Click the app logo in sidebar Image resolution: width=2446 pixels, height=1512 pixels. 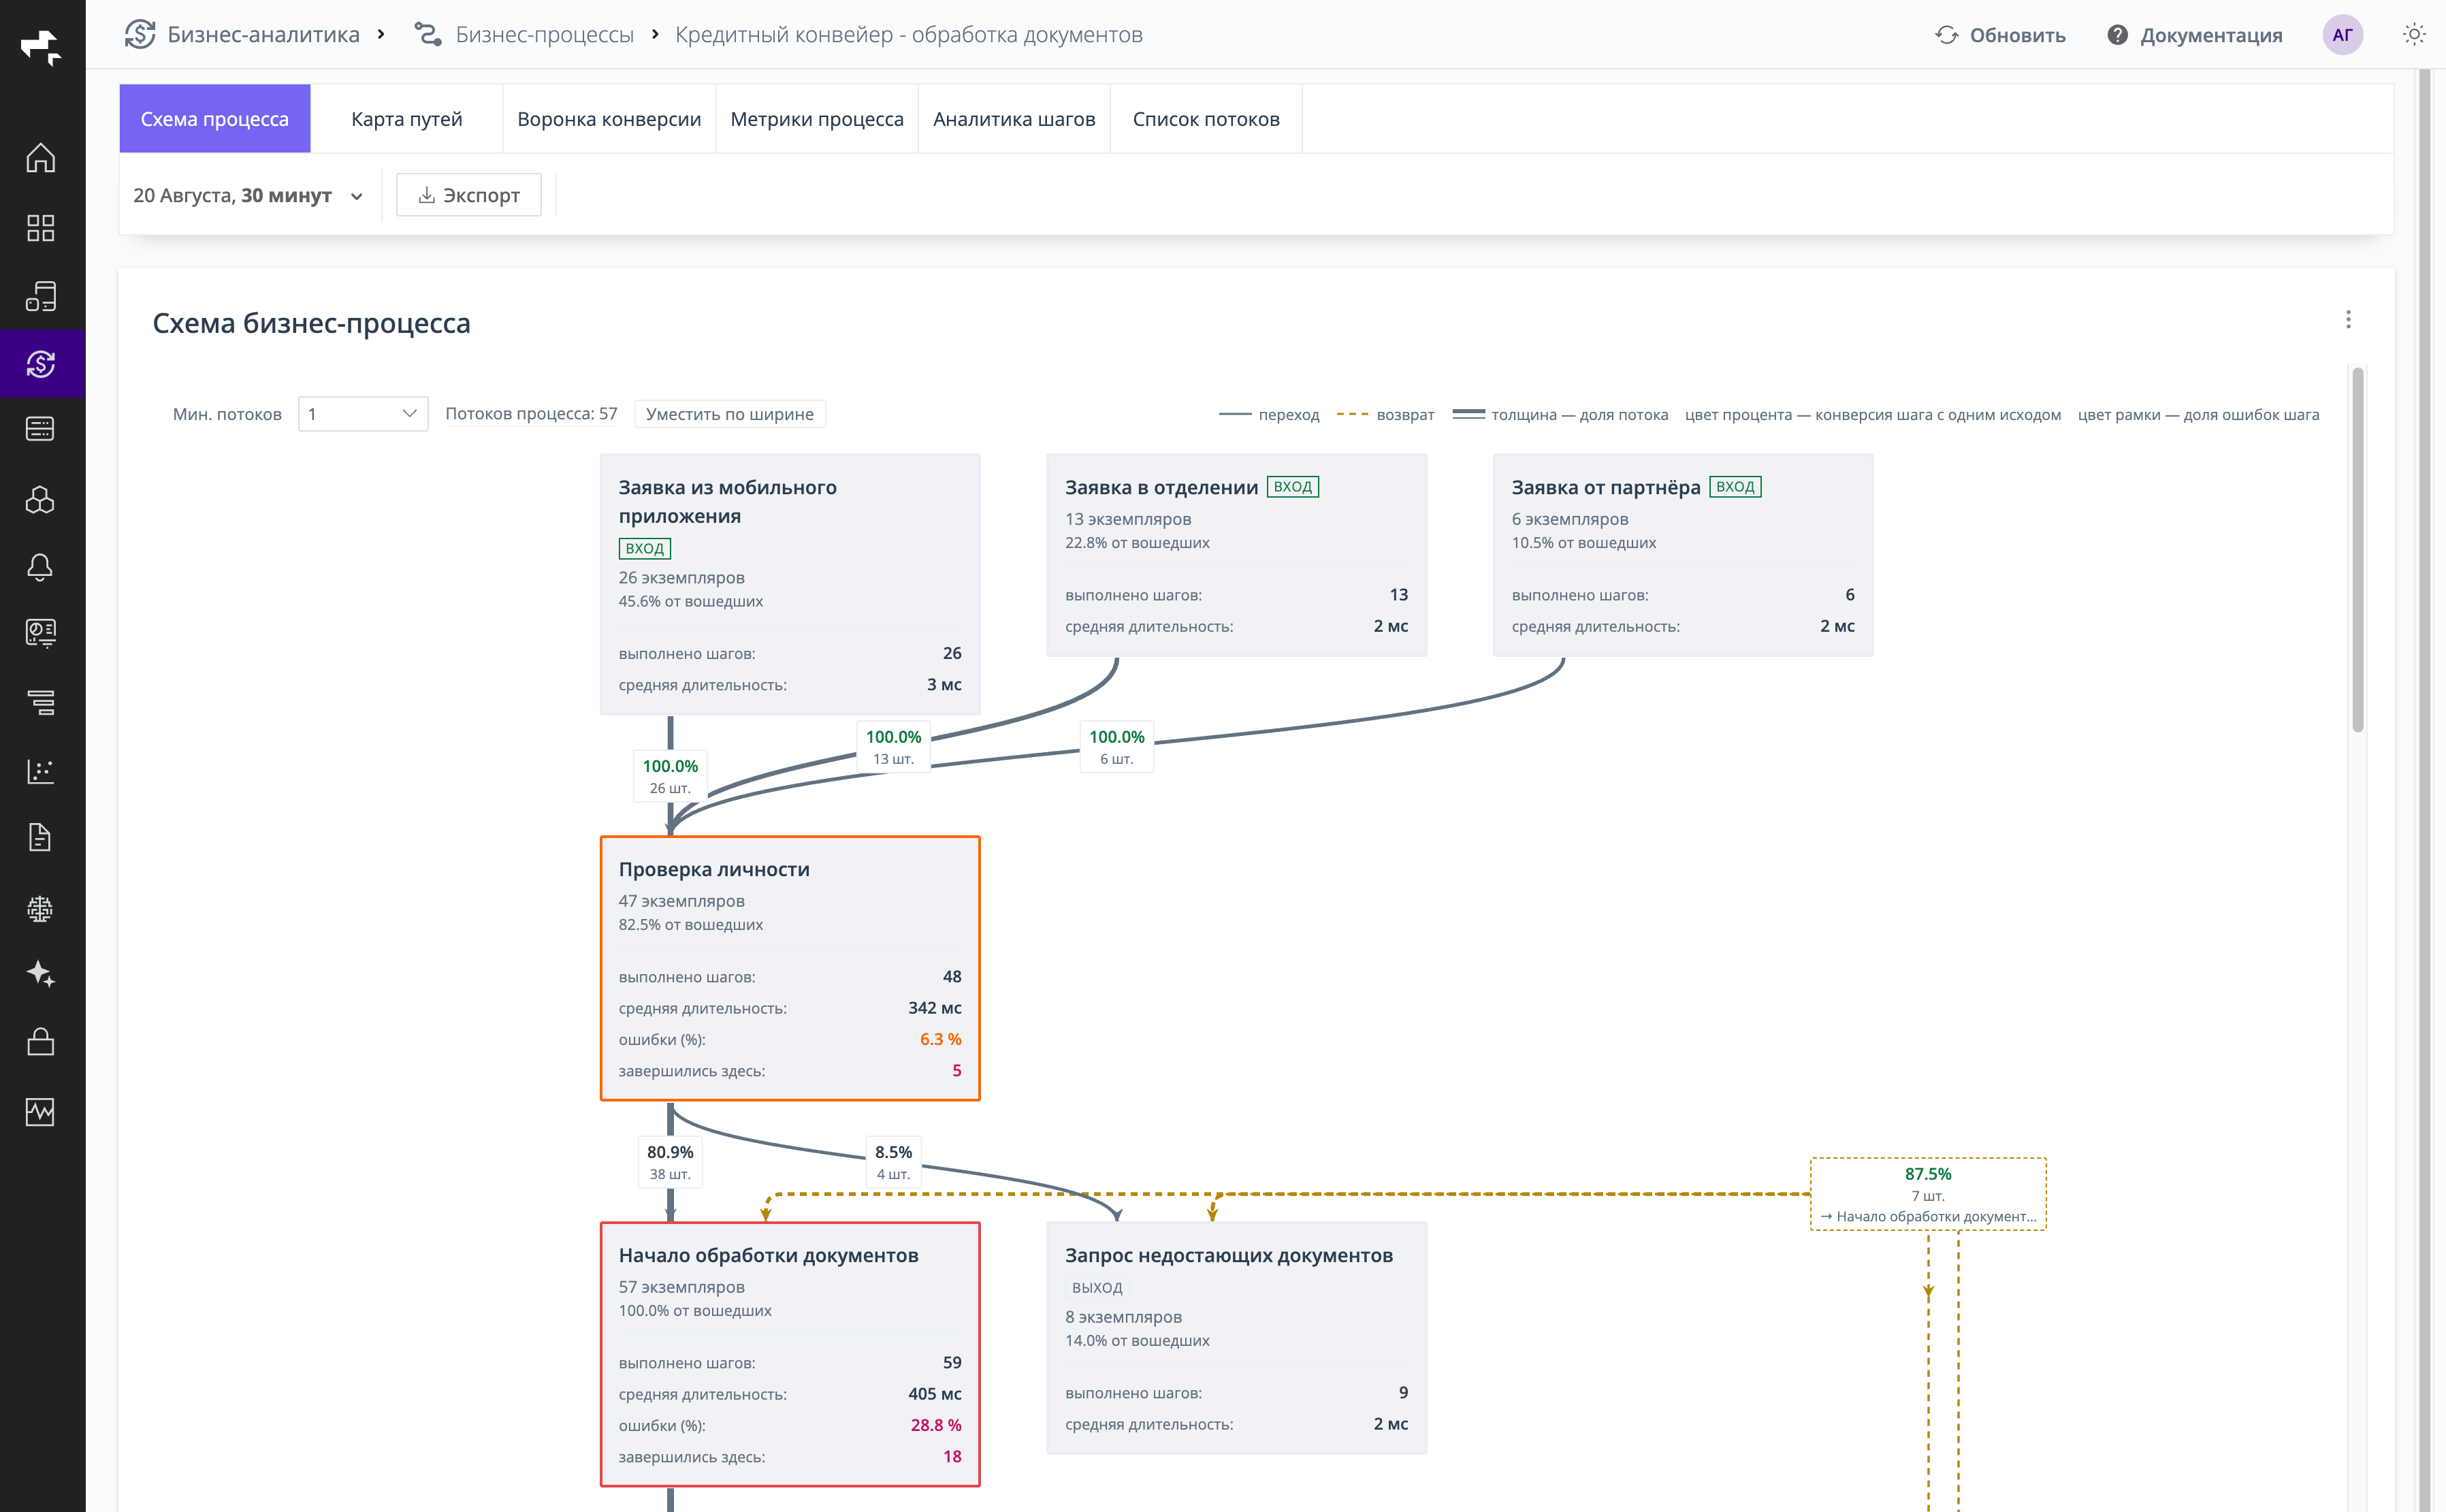point(41,47)
